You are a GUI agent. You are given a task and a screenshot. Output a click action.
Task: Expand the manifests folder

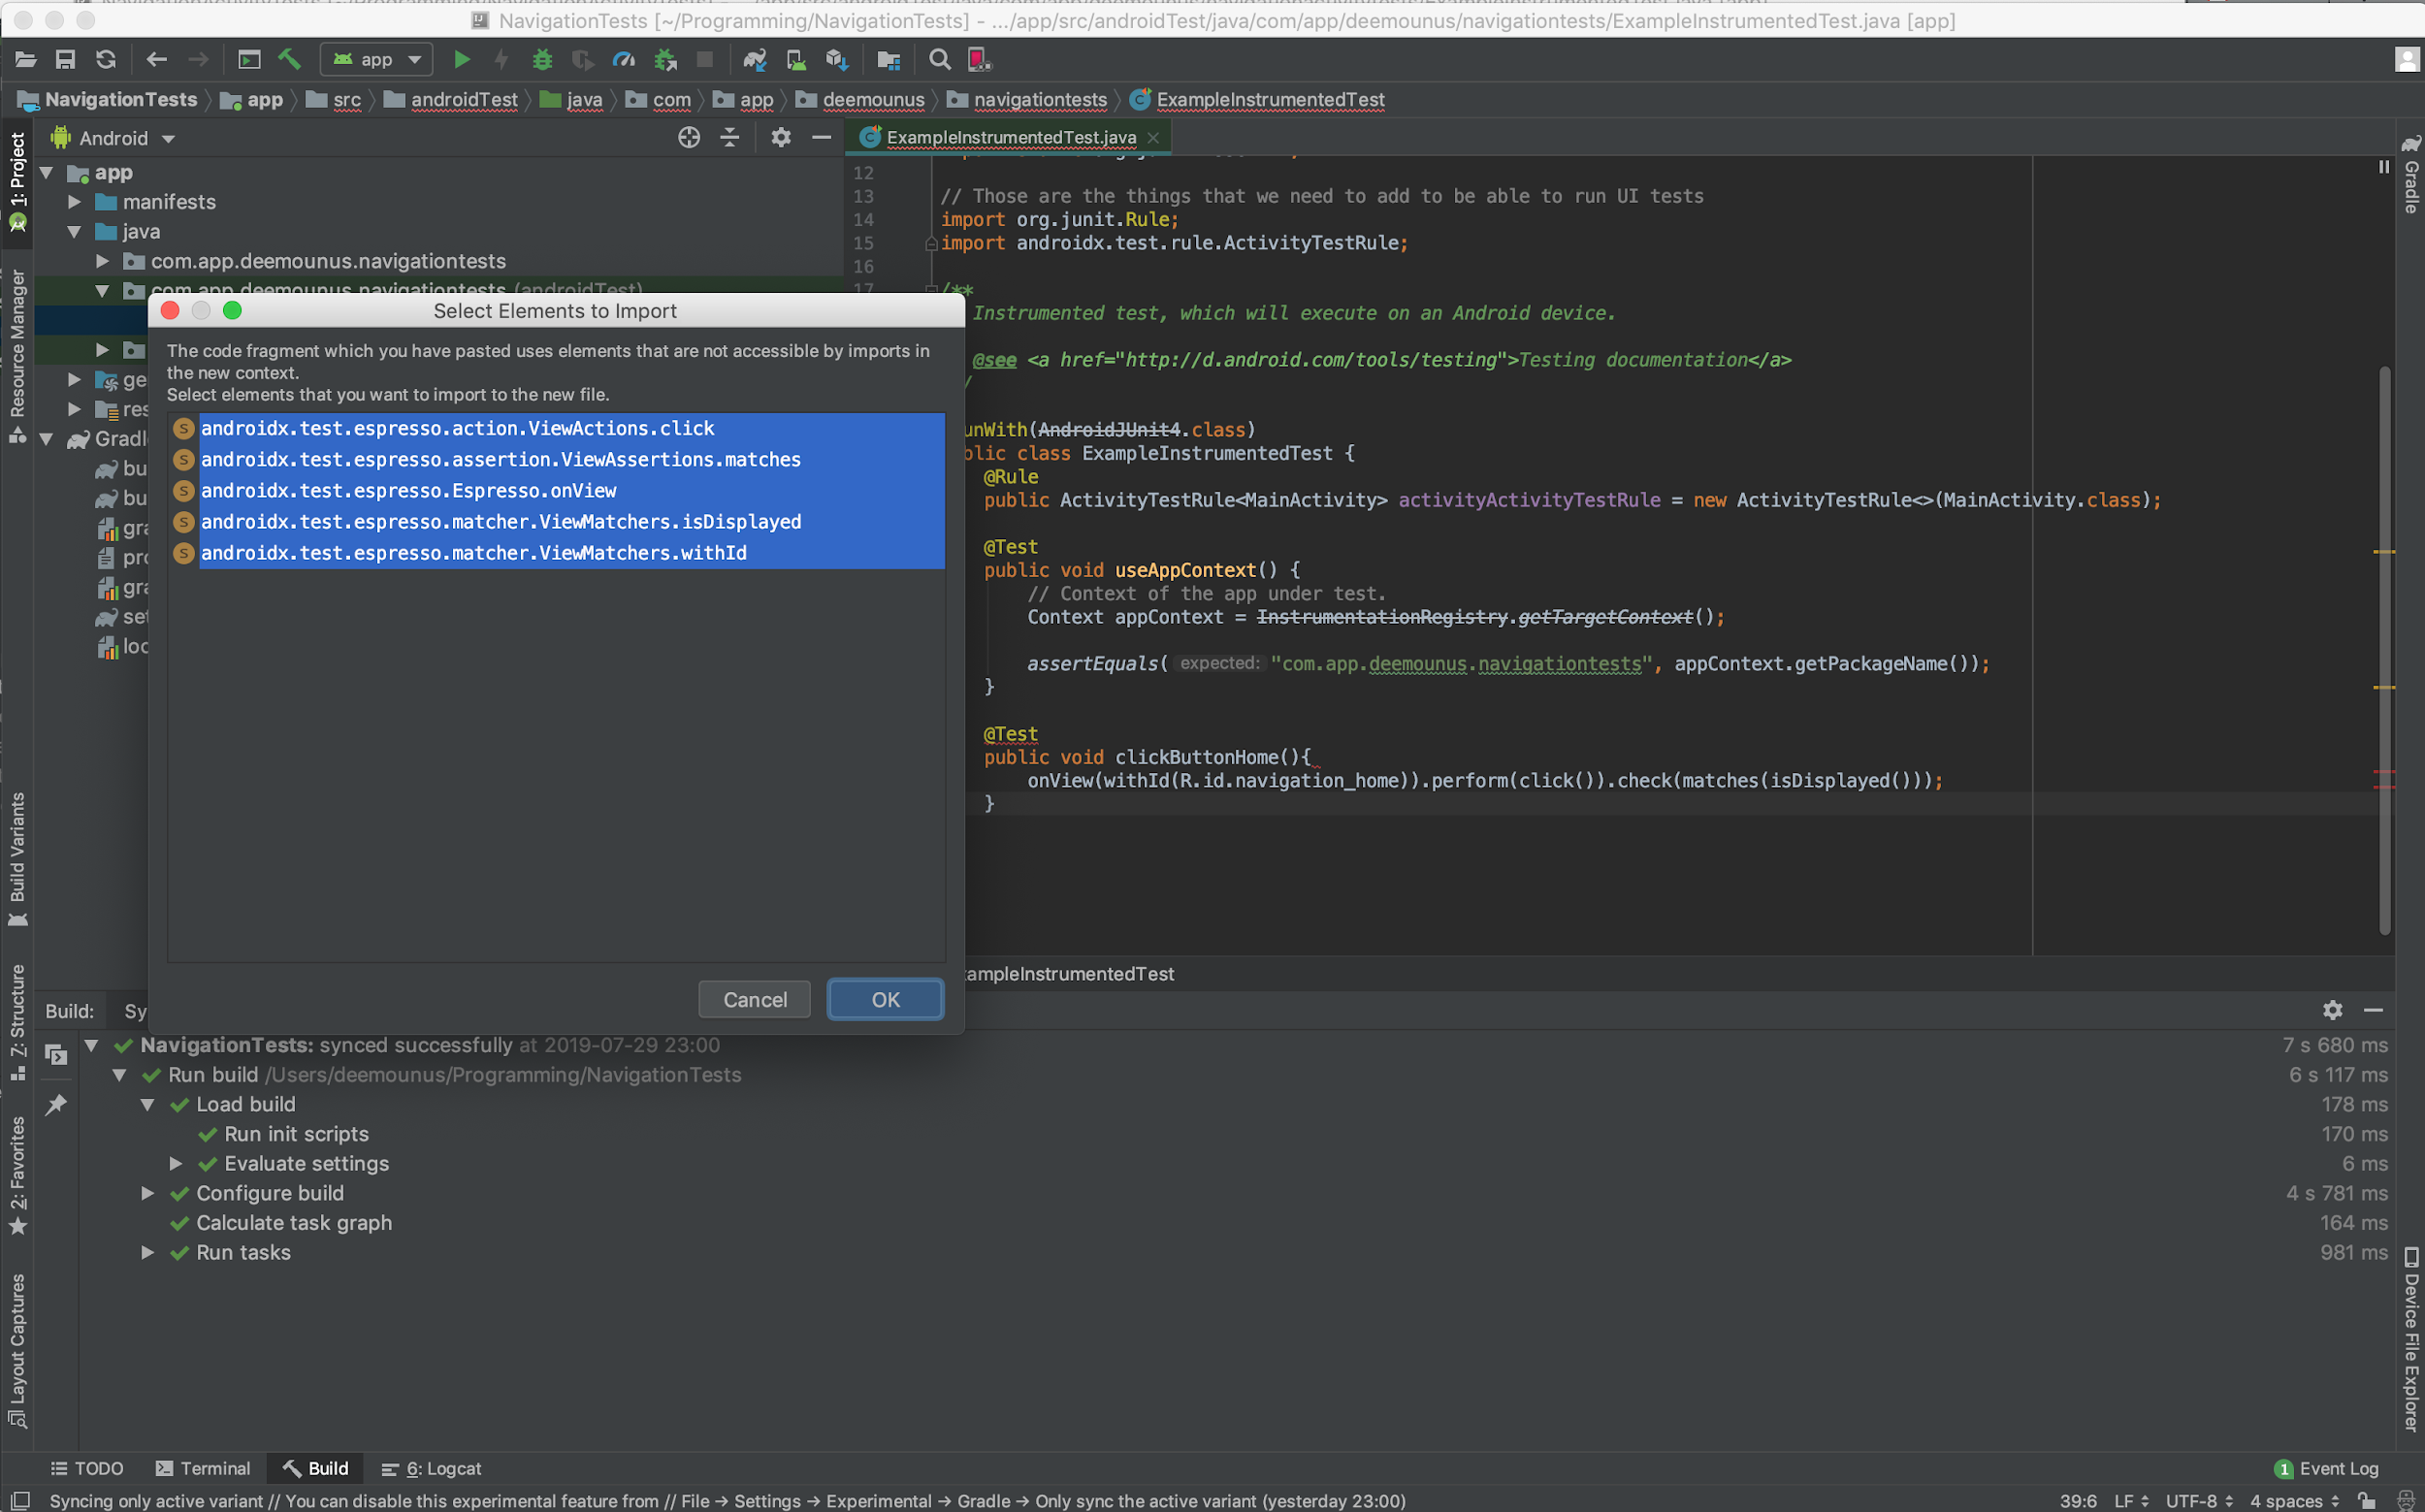[74, 202]
